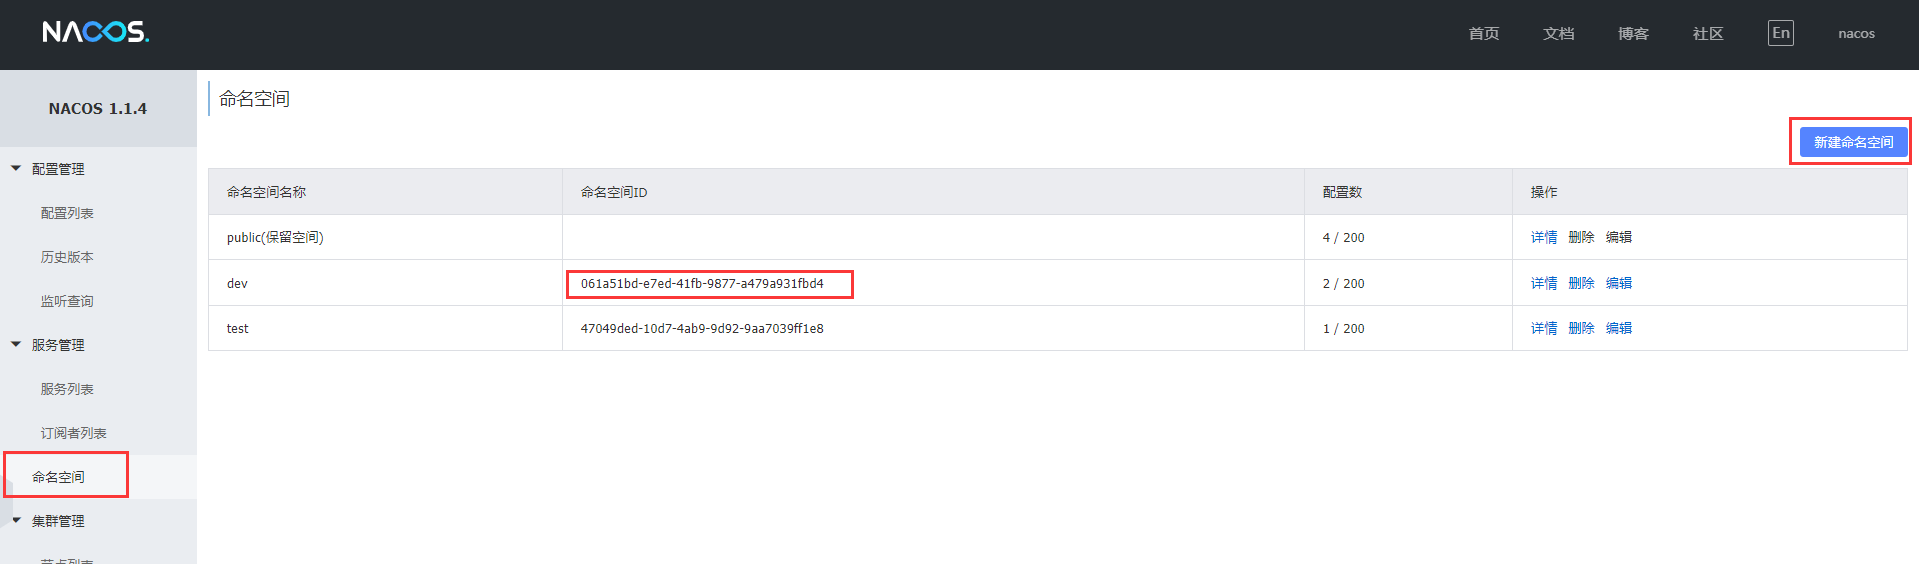The image size is (1919, 564).
Task: Click the test namespace ID 47049ded-10d7-4ab9-9d92-9aa7039ff1e8
Action: [702, 328]
